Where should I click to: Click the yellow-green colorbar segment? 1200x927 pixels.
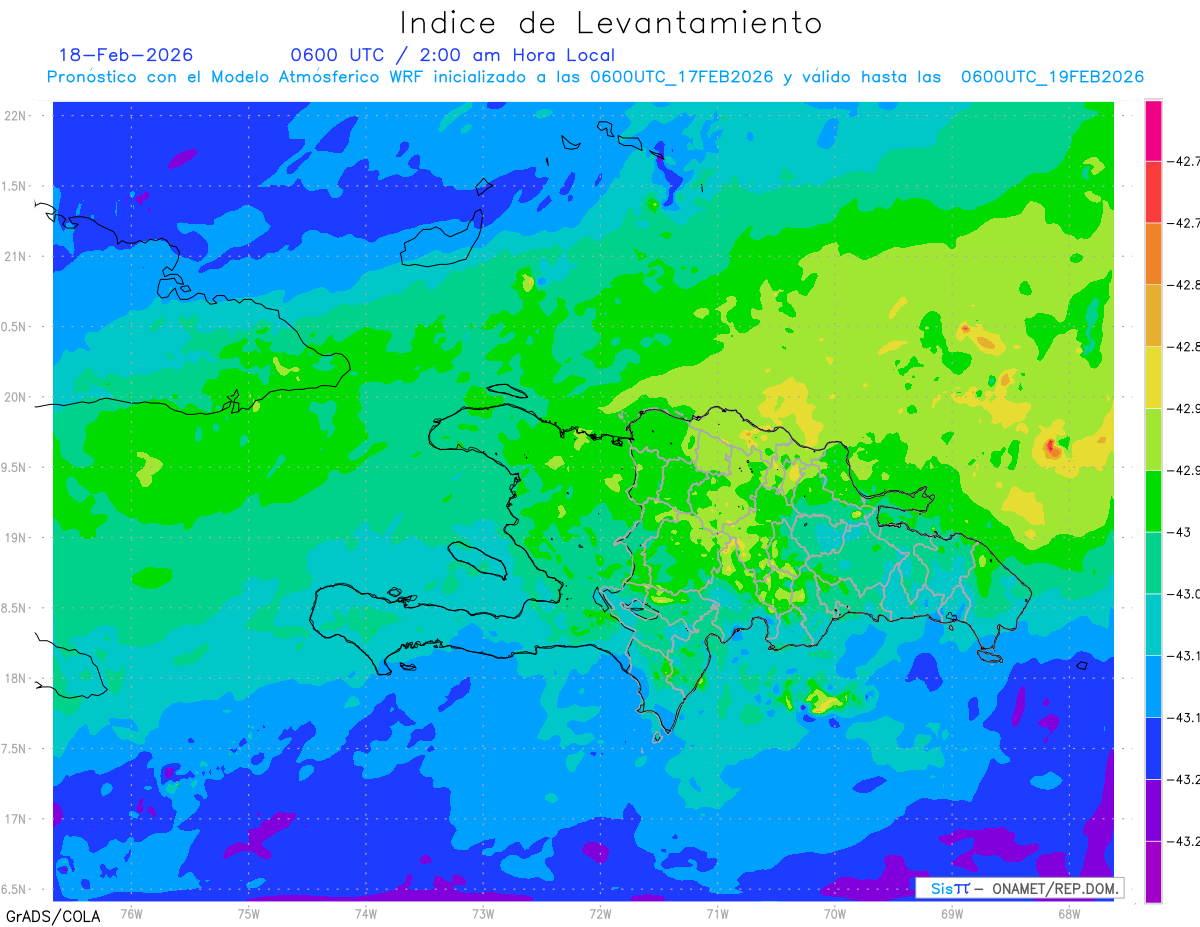pyautogui.click(x=1153, y=439)
